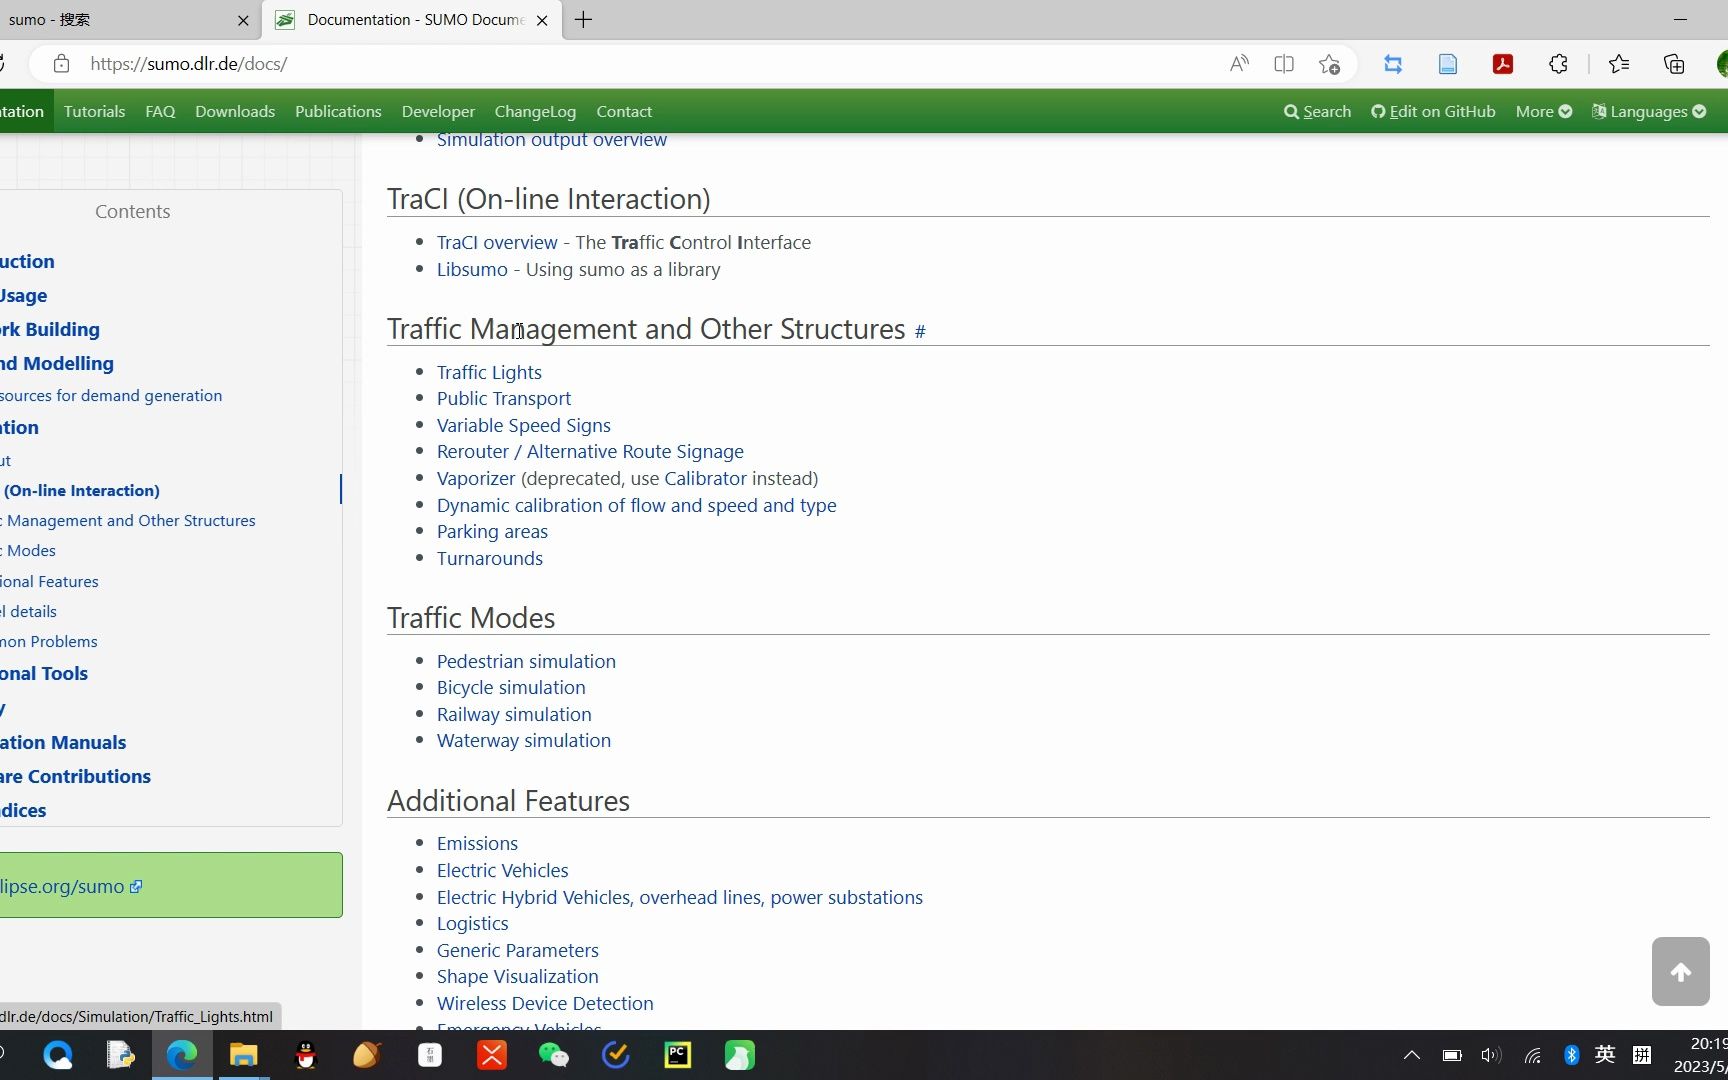The width and height of the screenshot is (1728, 1080).
Task: Open volume control in system tray
Action: (1491, 1055)
